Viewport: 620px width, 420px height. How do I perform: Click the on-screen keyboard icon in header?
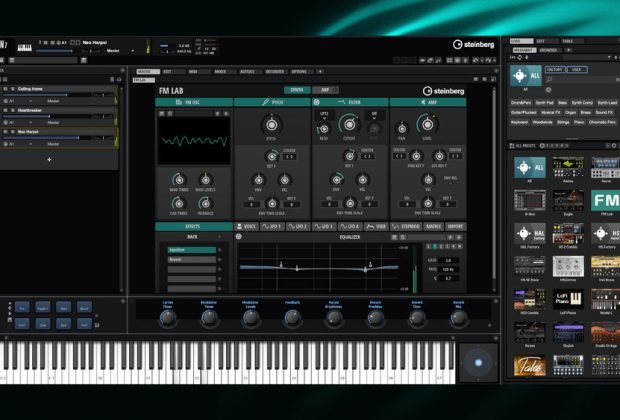(x=25, y=48)
